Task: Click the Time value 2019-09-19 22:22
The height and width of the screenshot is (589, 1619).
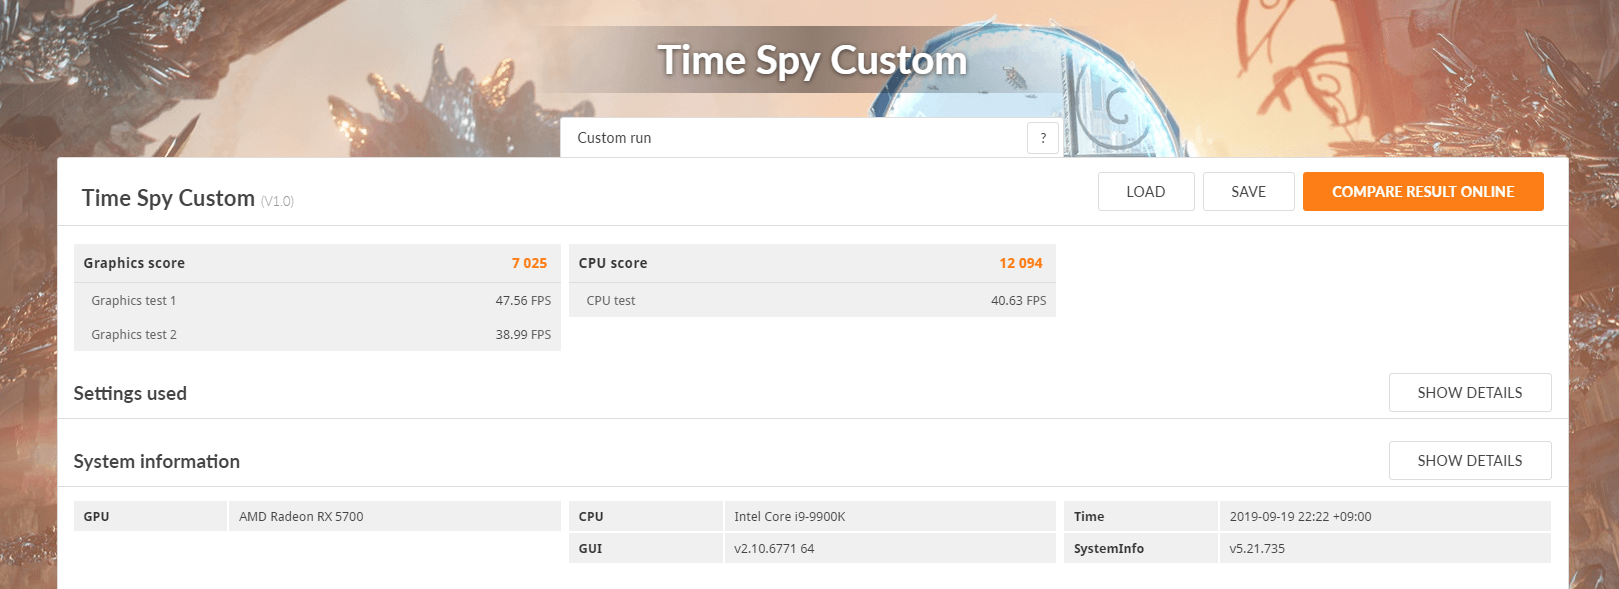Action: 1300,517
